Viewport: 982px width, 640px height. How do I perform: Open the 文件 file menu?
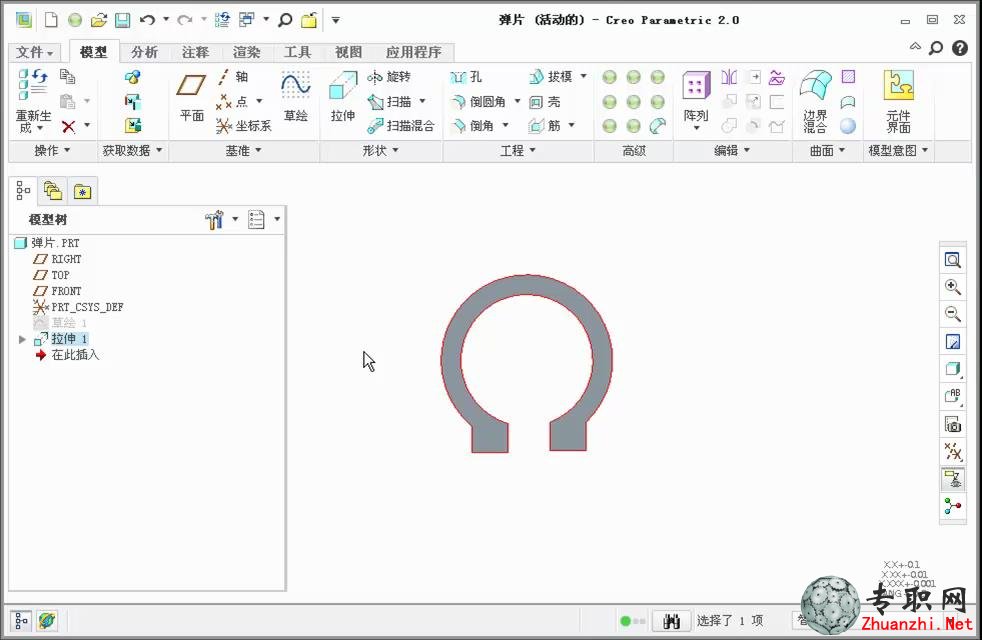tap(34, 53)
